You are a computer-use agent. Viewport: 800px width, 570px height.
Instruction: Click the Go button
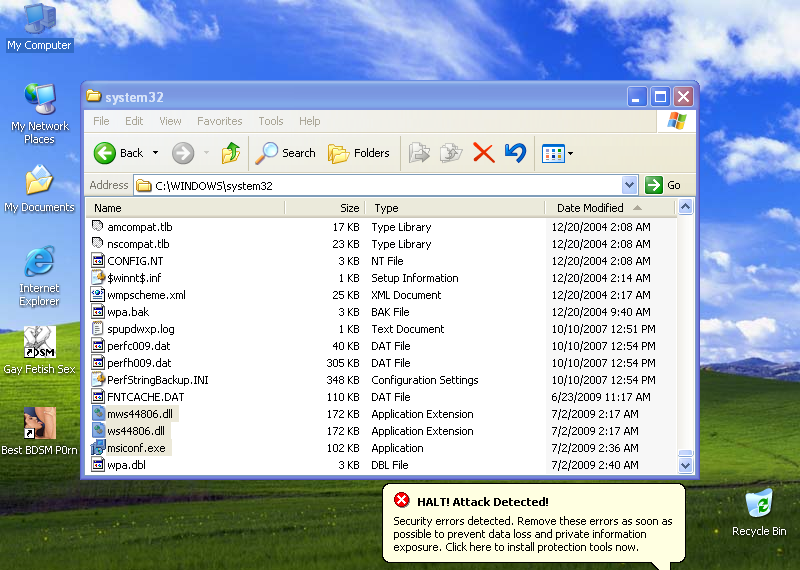[663, 185]
